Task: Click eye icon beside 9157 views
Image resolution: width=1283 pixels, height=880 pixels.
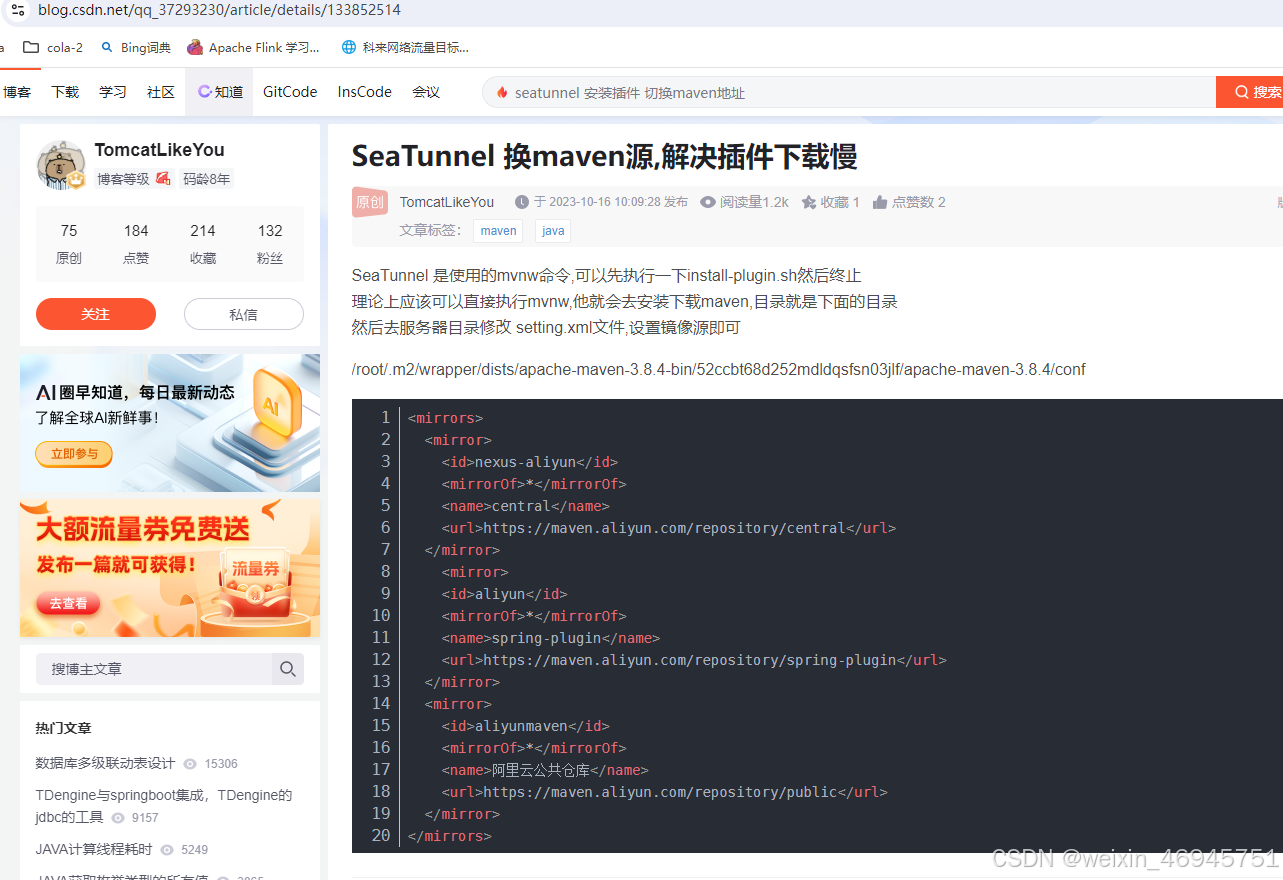Action: 118,818
